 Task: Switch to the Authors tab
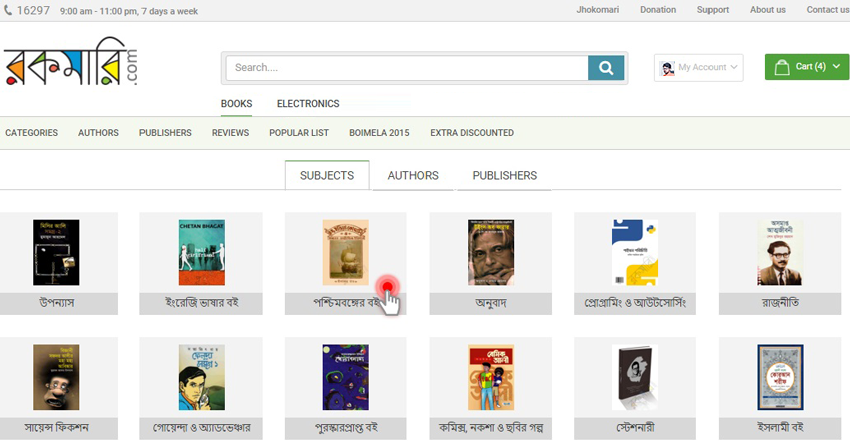coord(413,175)
